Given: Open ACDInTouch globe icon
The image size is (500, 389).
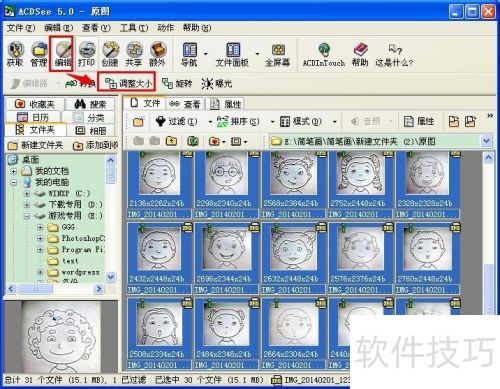Looking at the screenshot, I should click(323, 54).
